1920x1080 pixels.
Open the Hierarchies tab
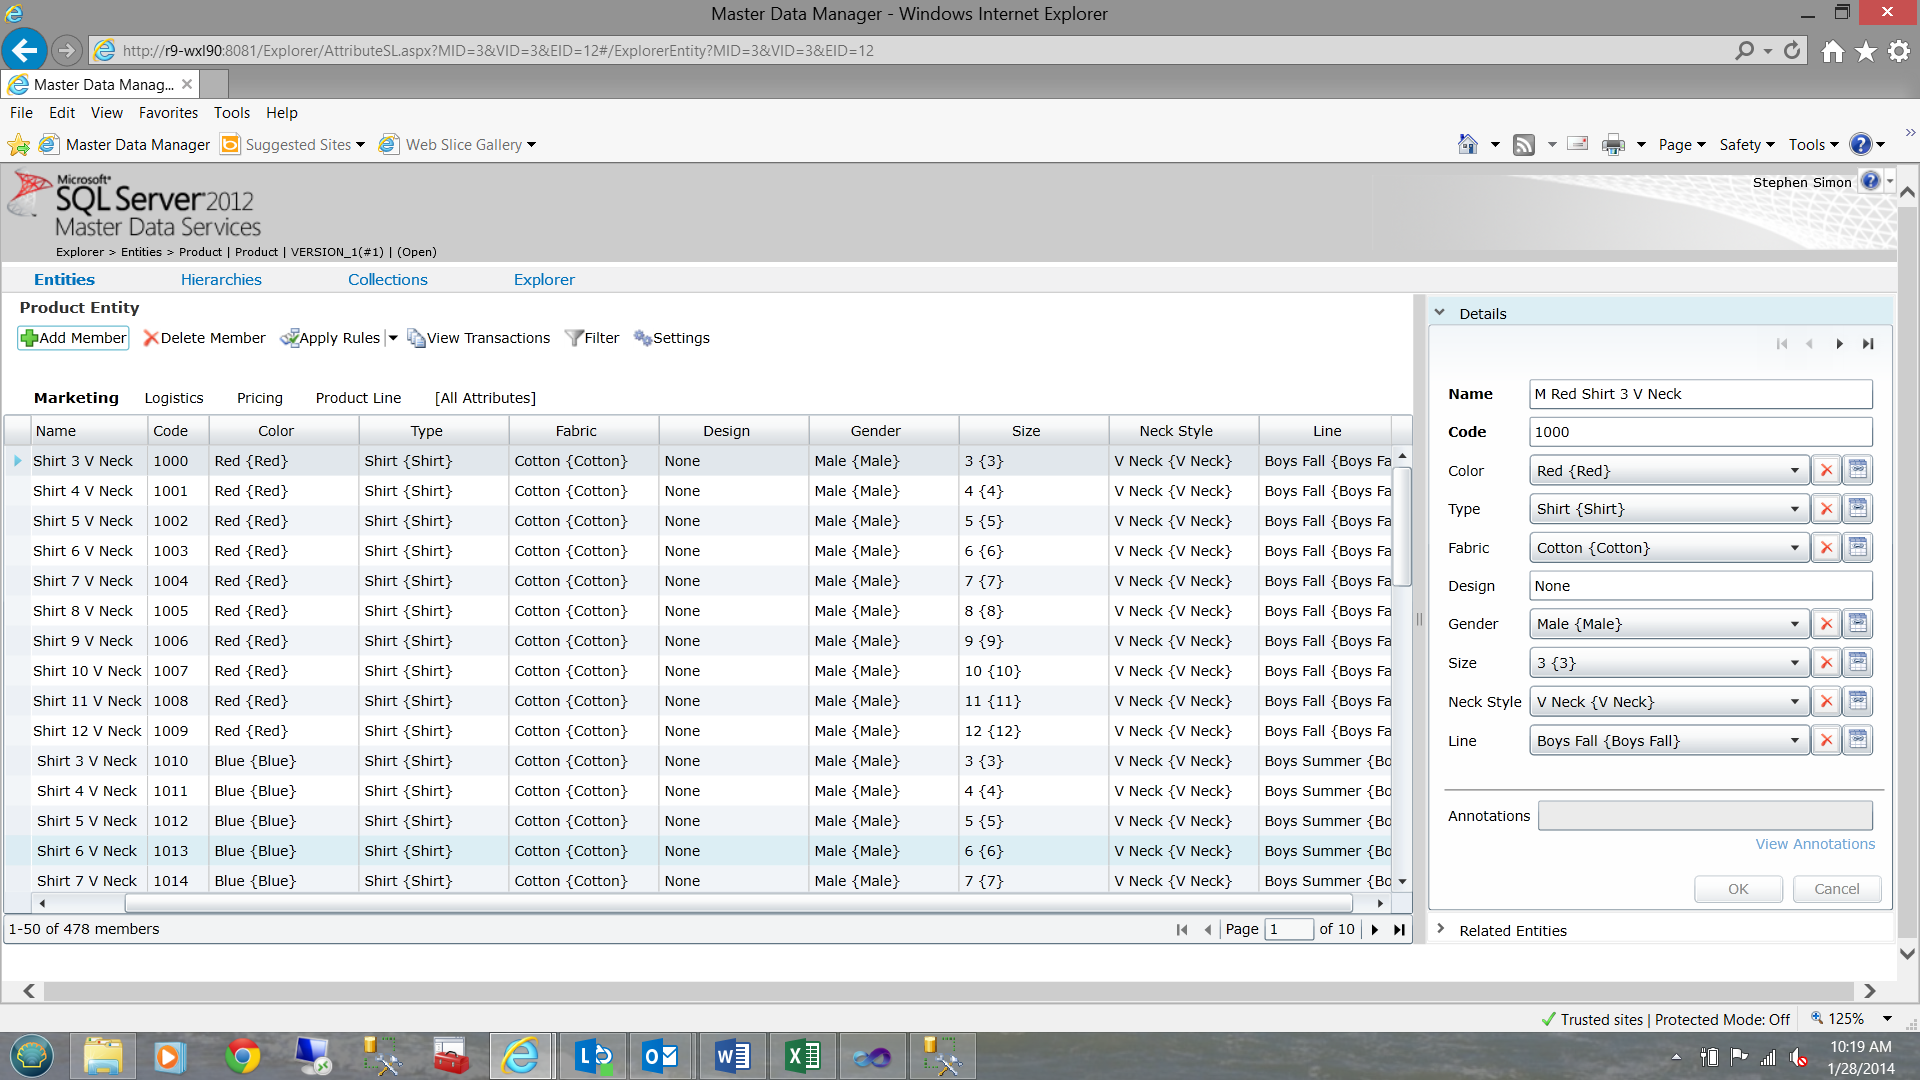tap(221, 280)
